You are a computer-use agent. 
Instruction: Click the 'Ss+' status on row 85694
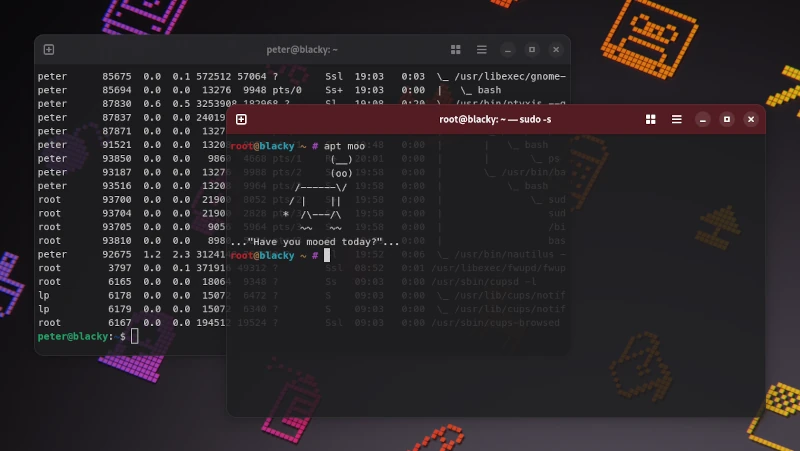(334, 90)
